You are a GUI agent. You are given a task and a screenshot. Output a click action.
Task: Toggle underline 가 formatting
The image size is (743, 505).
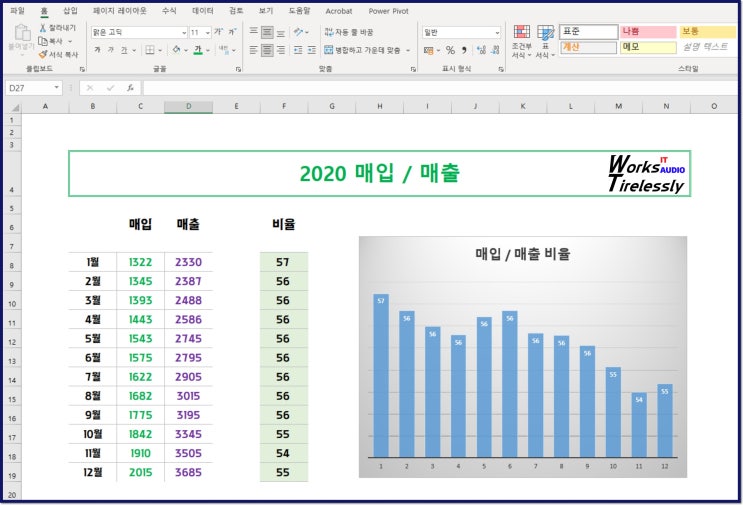pyautogui.click(x=124, y=50)
